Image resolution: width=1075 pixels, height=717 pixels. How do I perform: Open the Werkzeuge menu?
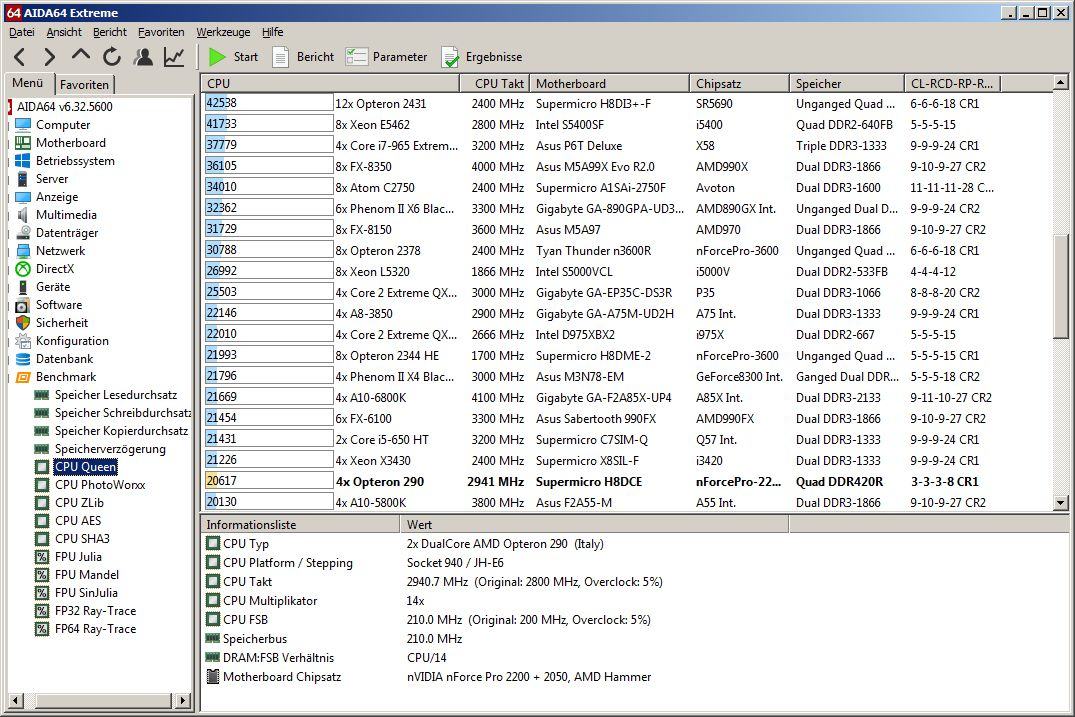(x=223, y=32)
